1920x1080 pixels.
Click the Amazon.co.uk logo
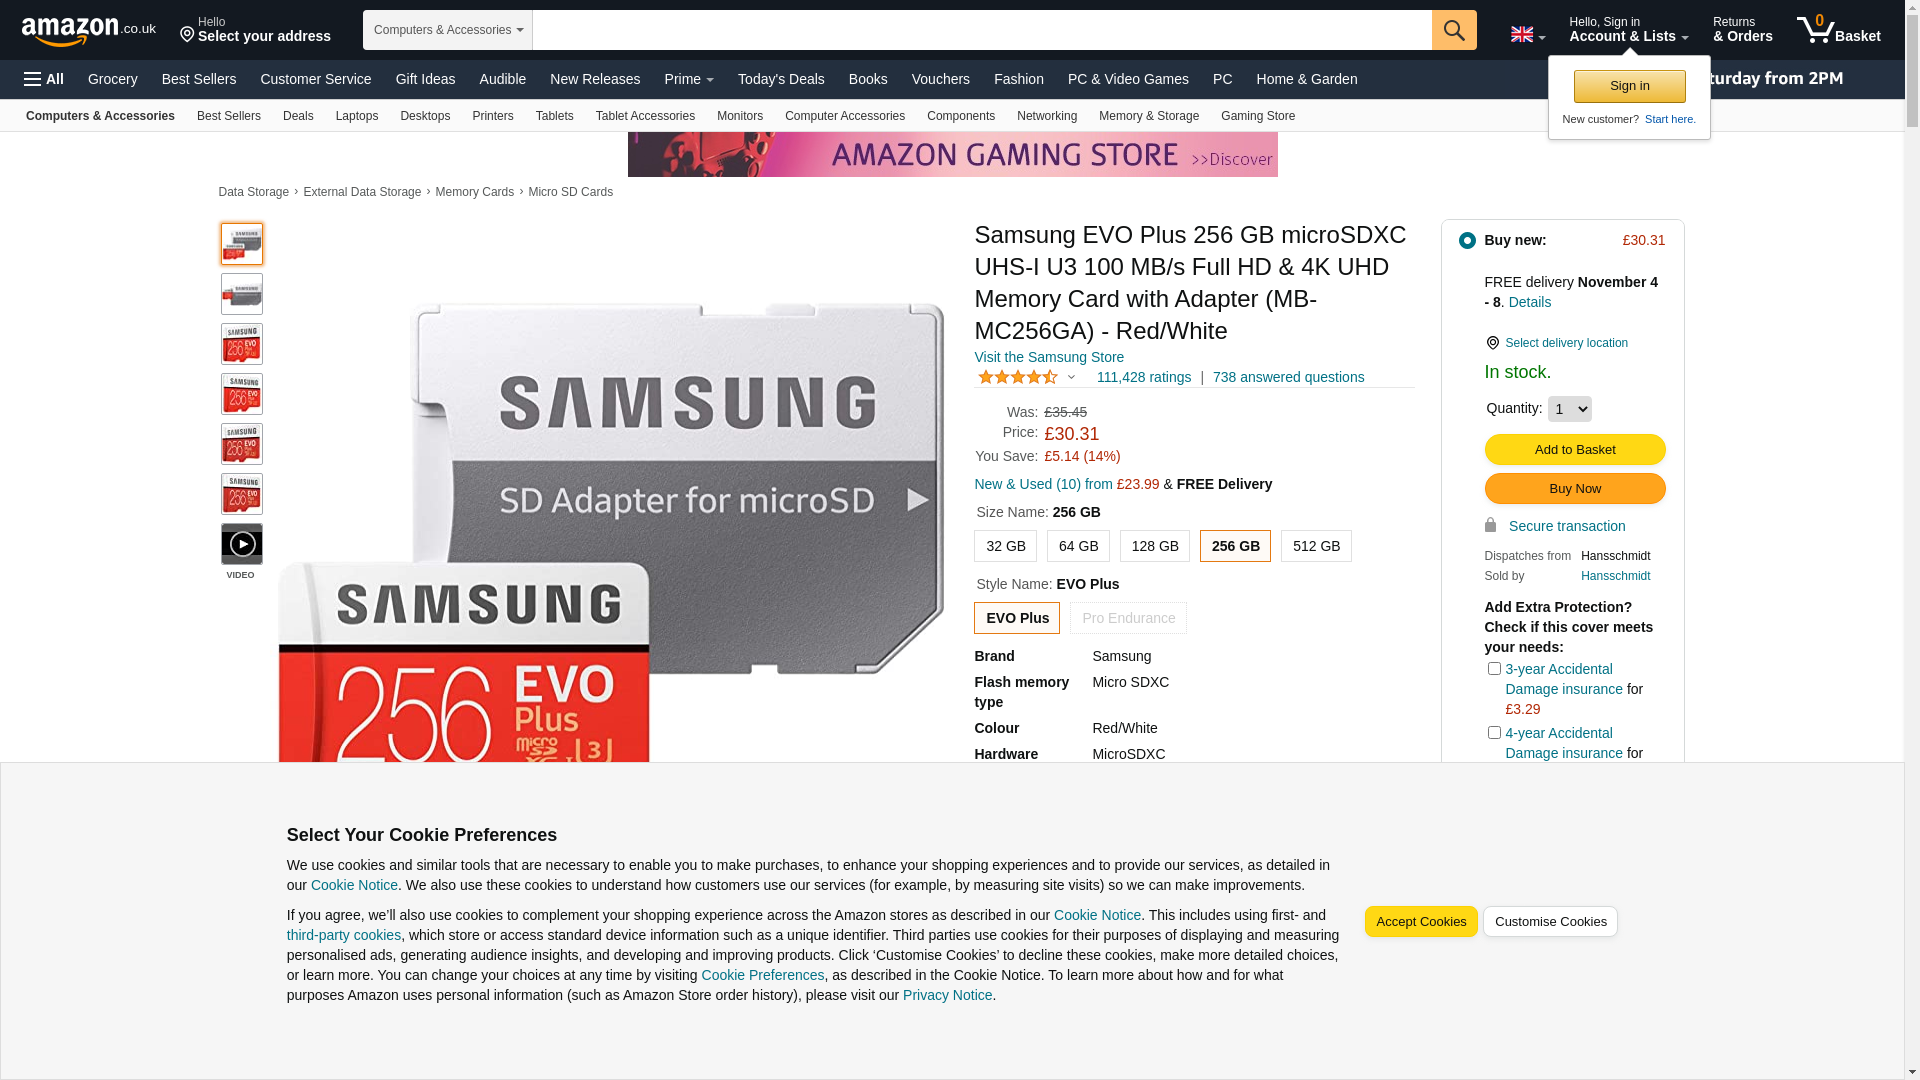coord(88,31)
